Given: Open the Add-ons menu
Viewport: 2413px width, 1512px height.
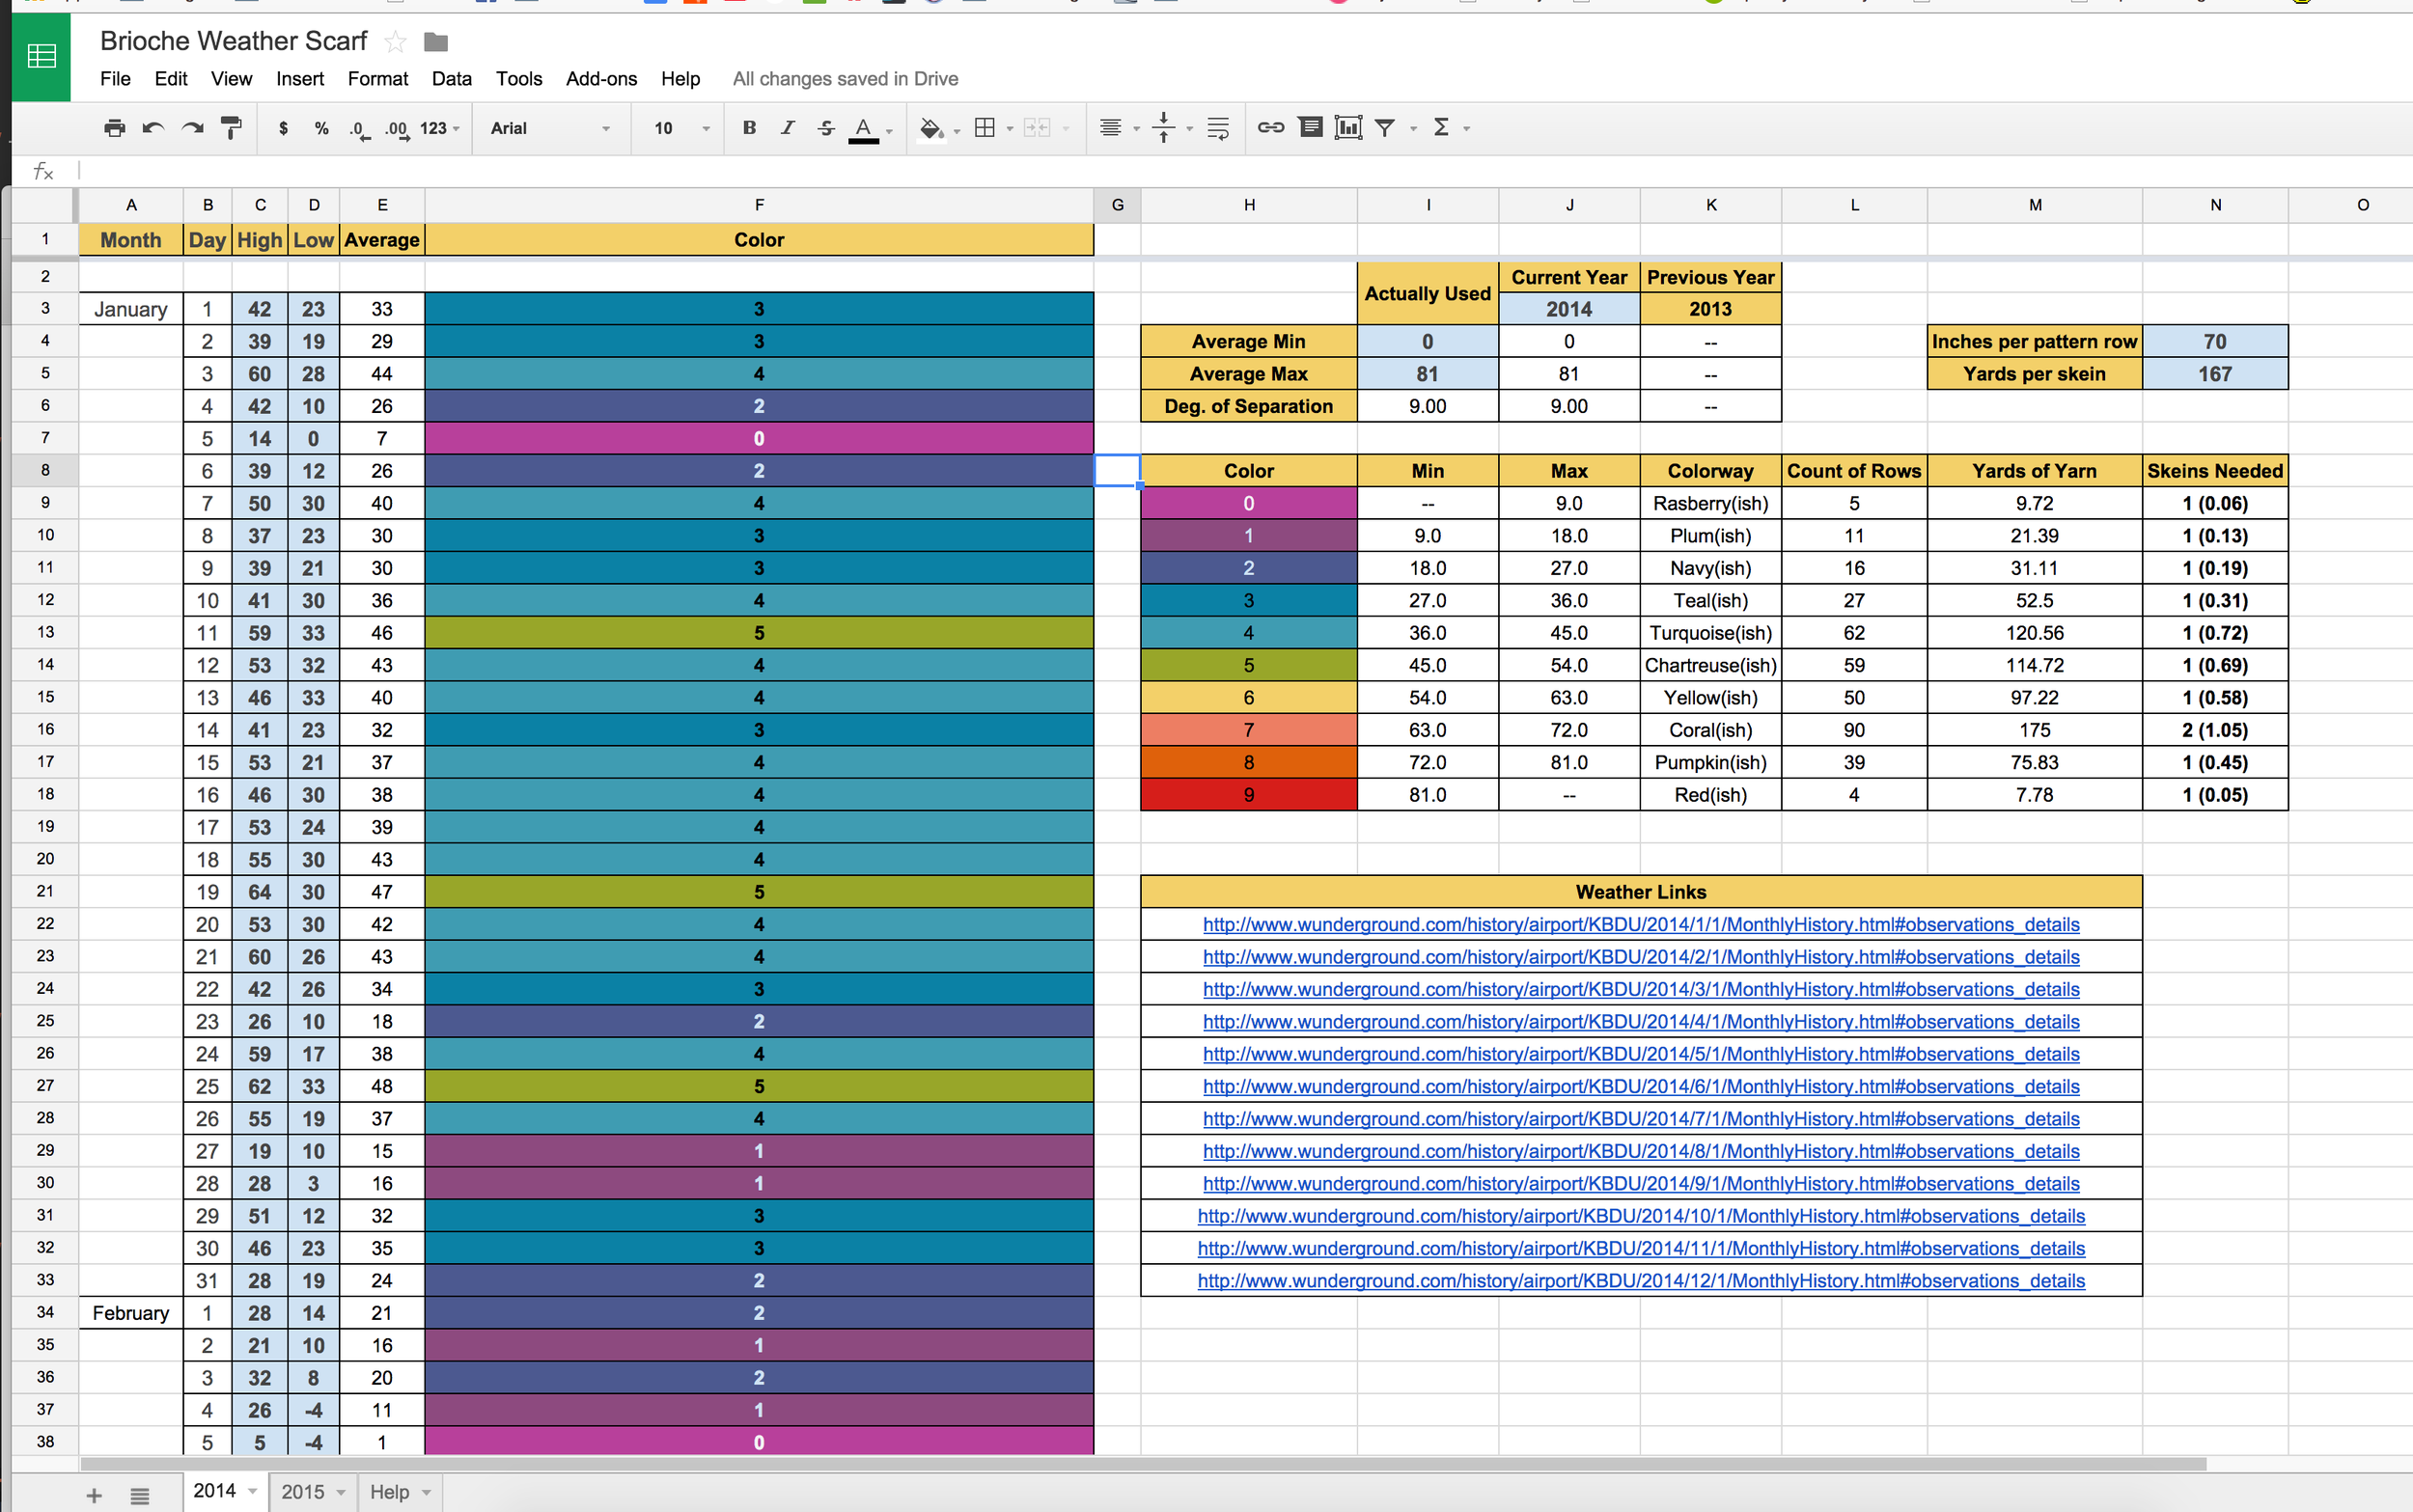Looking at the screenshot, I should point(601,79).
